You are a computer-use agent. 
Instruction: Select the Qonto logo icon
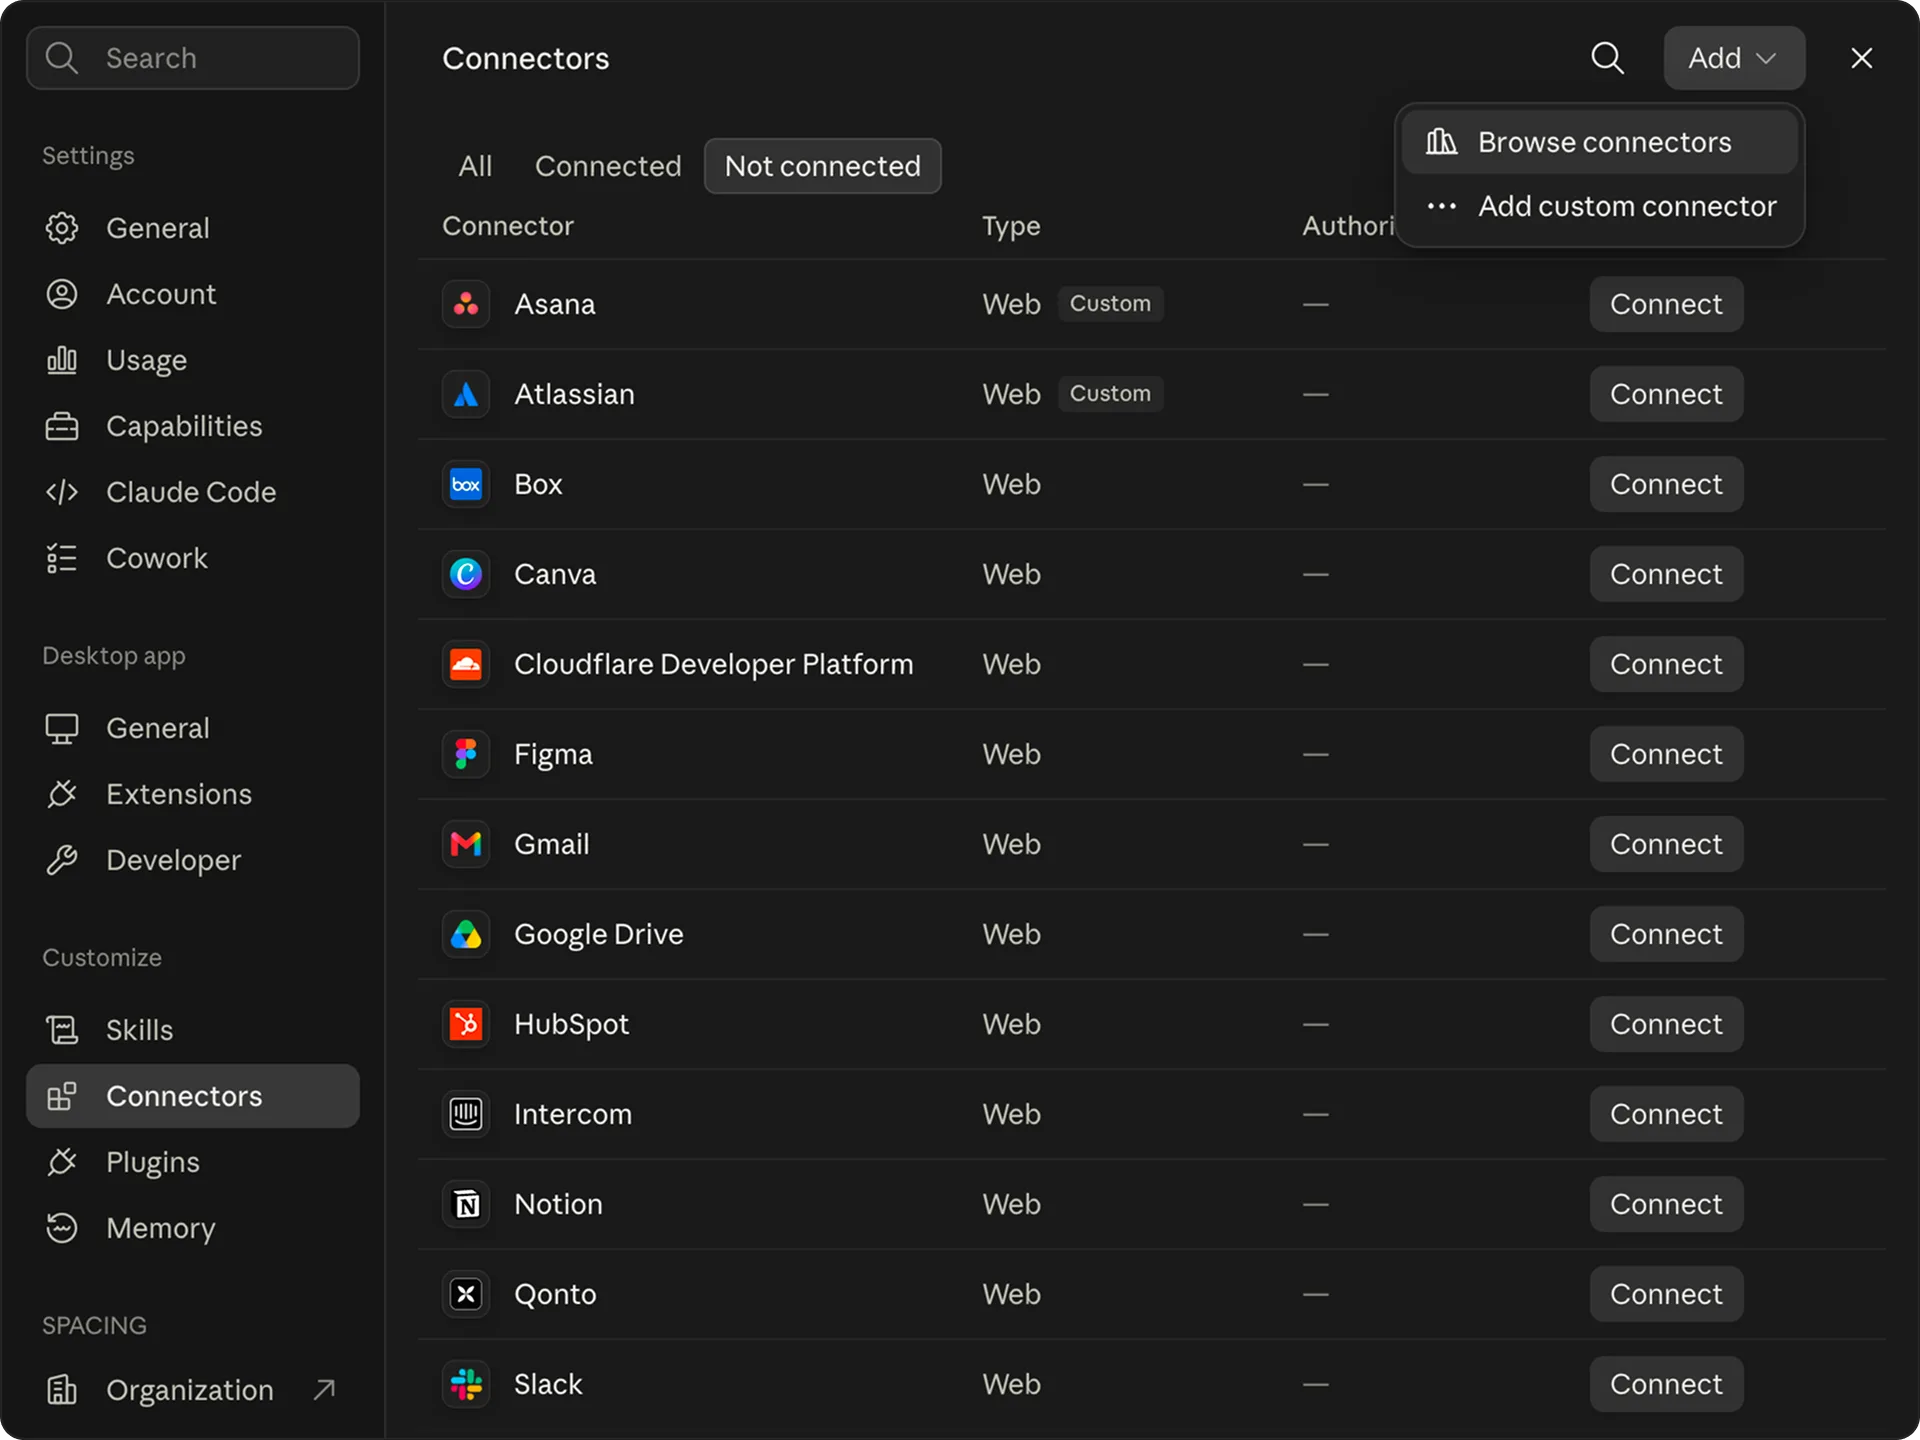pos(466,1294)
